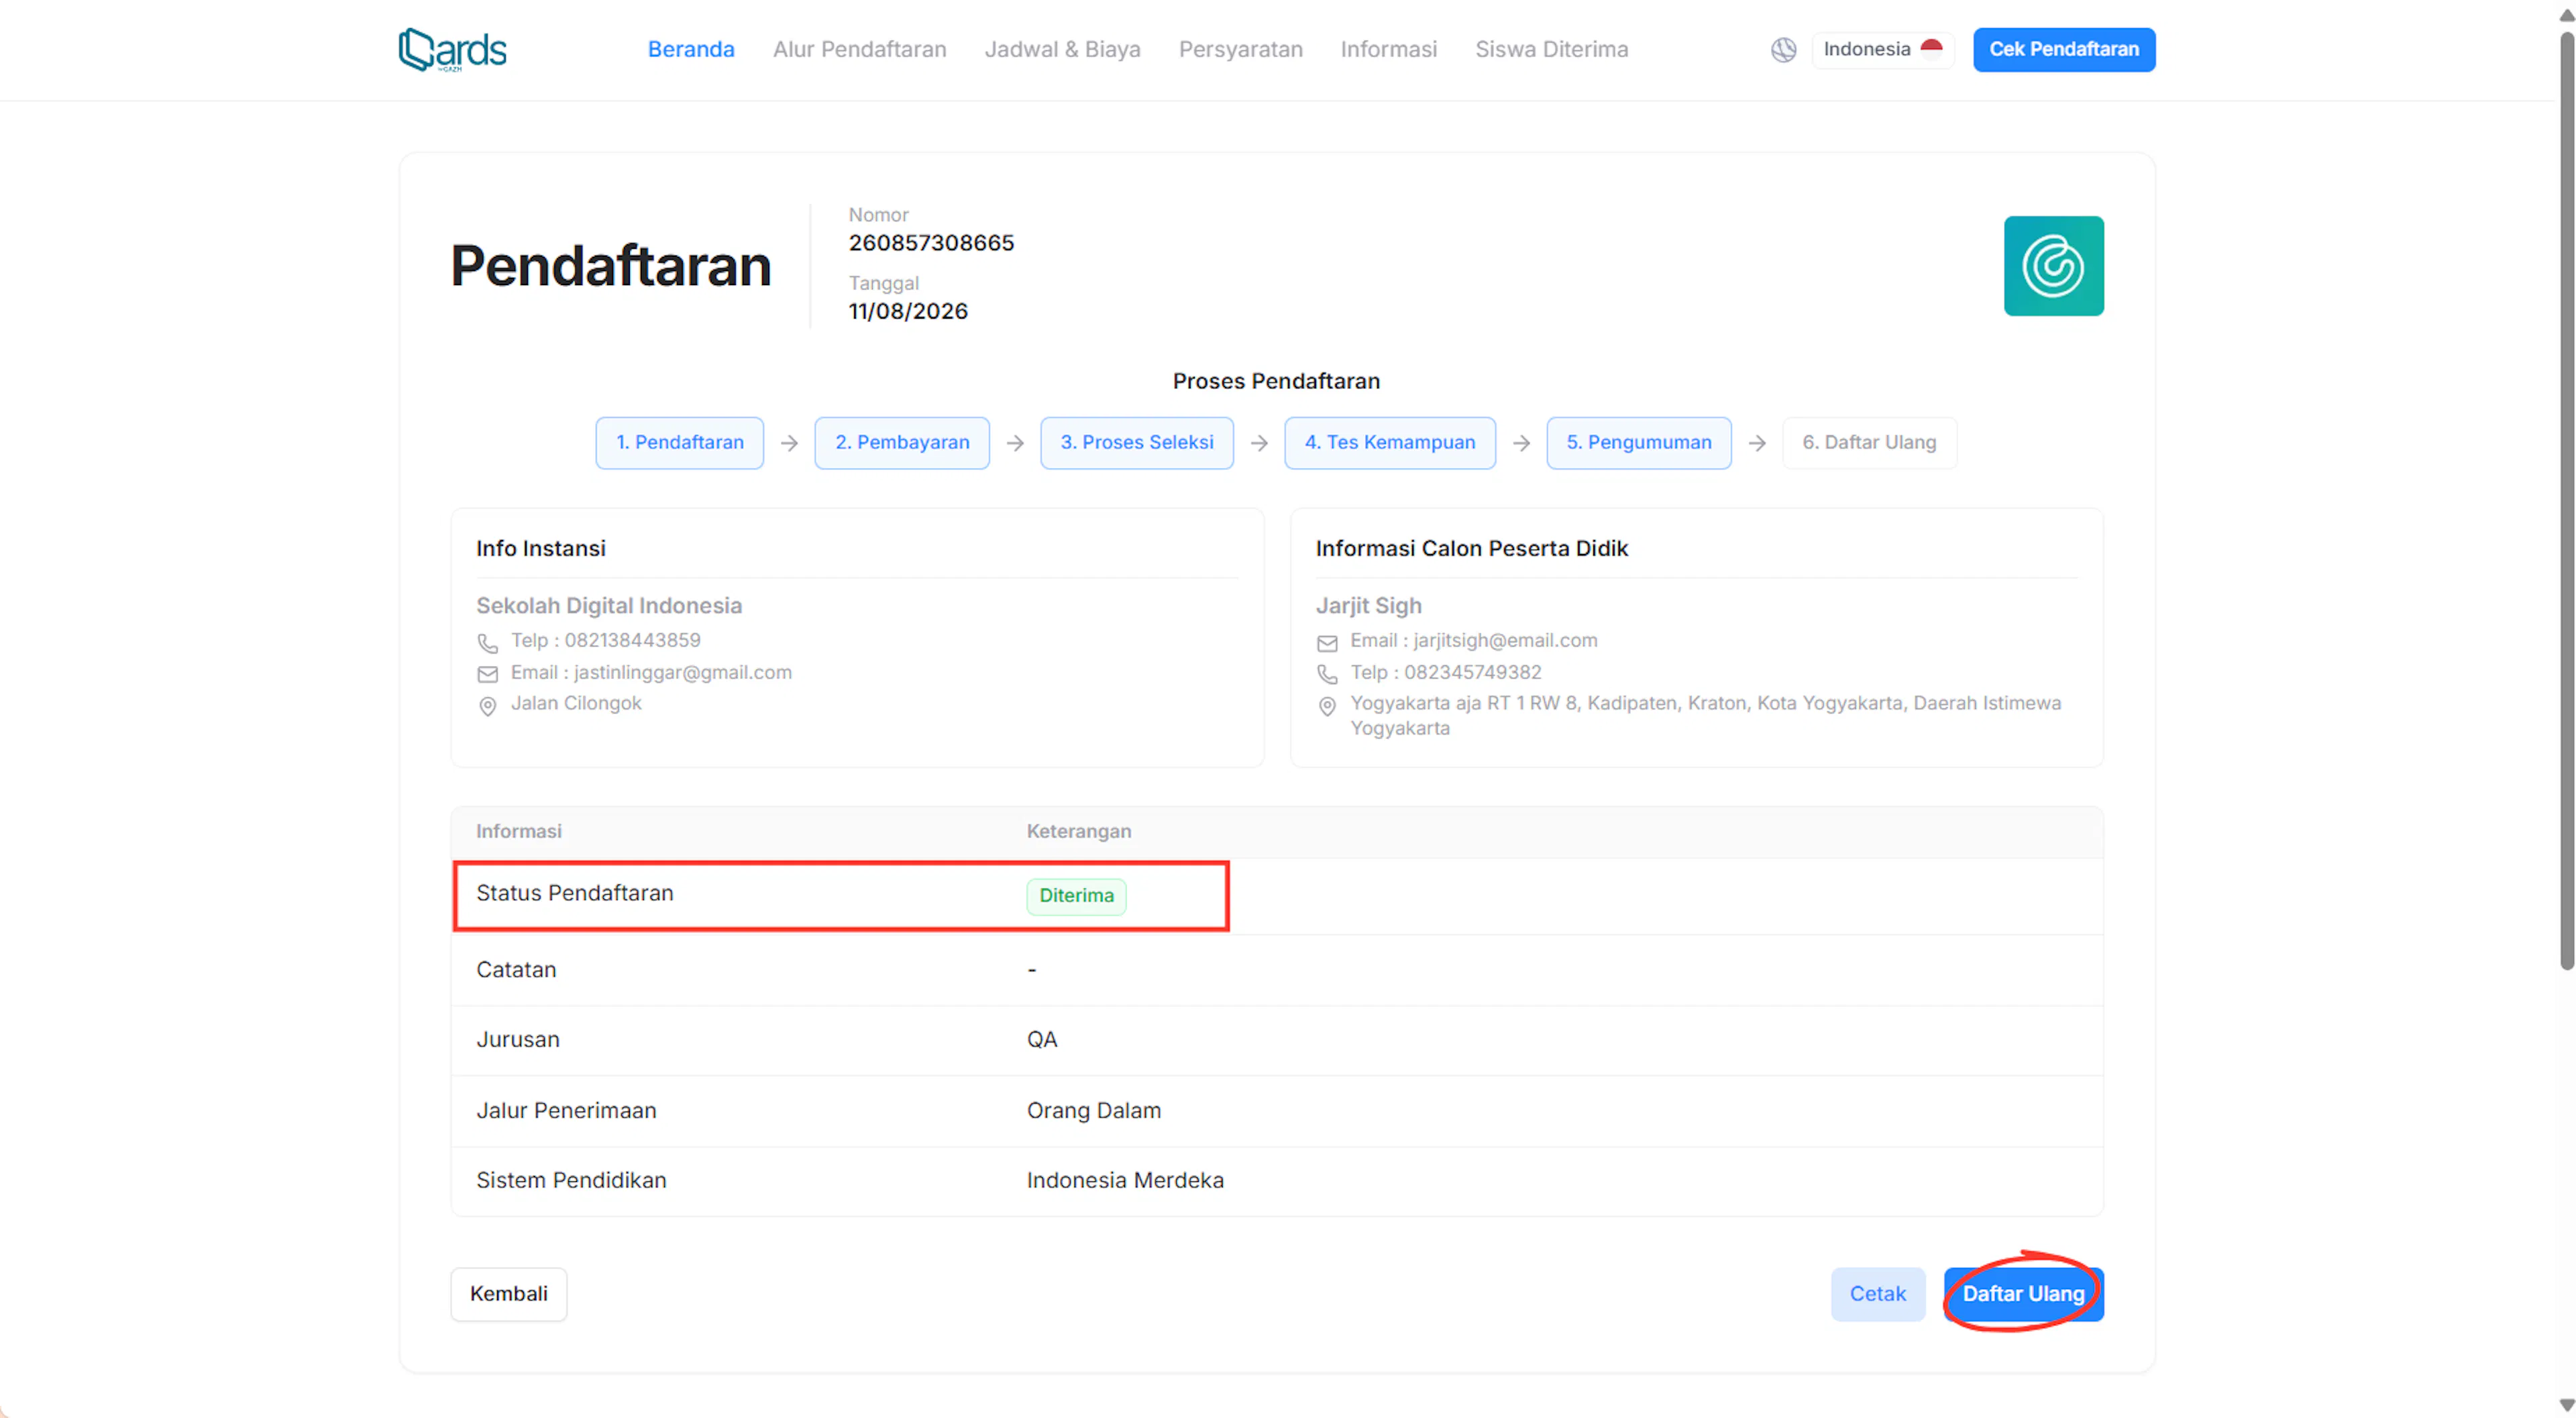Click the Informasi Calon Peserta Didik heading
Viewport: 2576px width, 1418px height.
tap(1471, 549)
